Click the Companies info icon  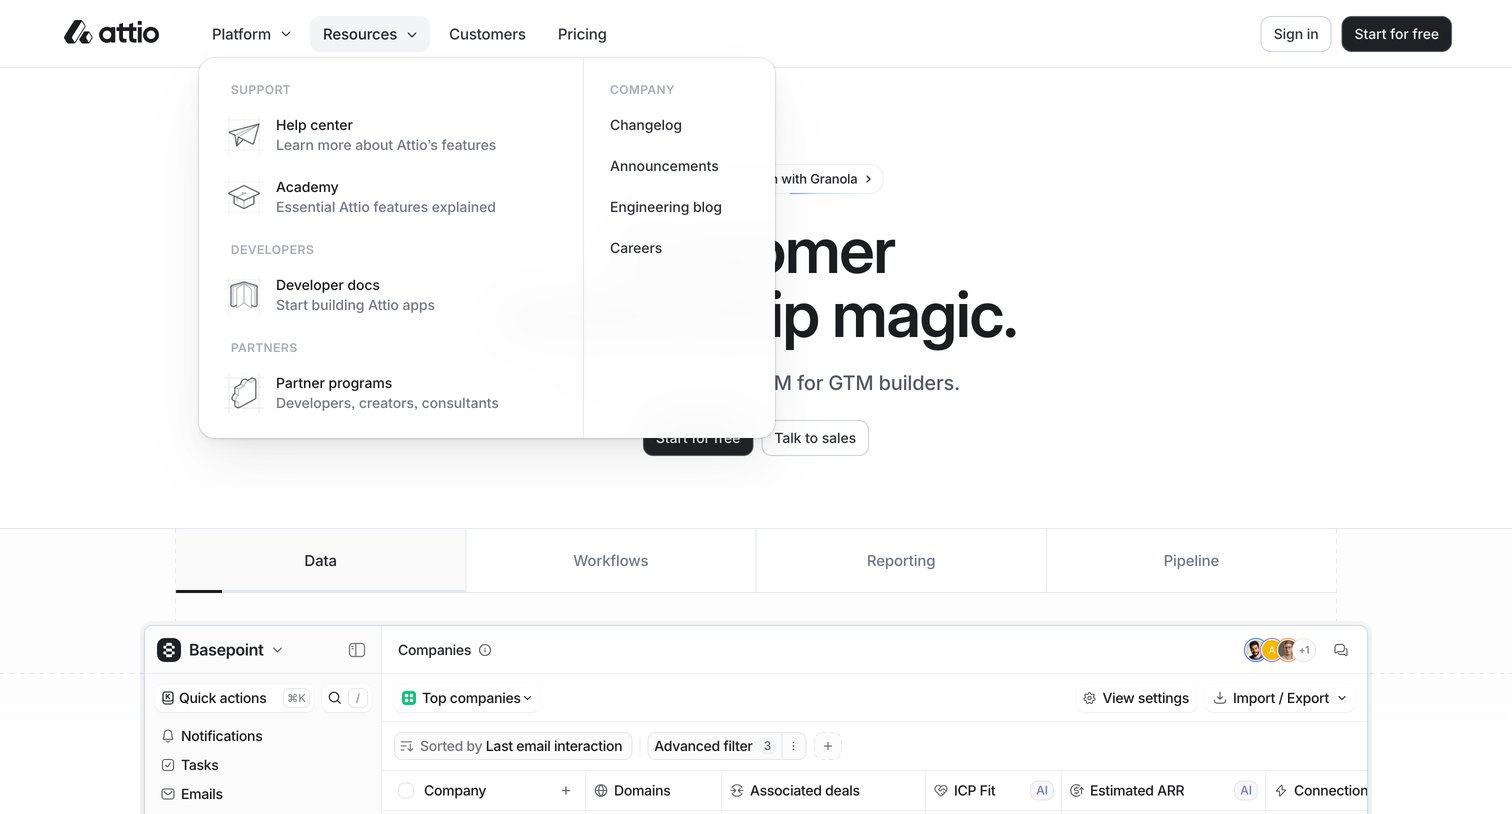[485, 650]
